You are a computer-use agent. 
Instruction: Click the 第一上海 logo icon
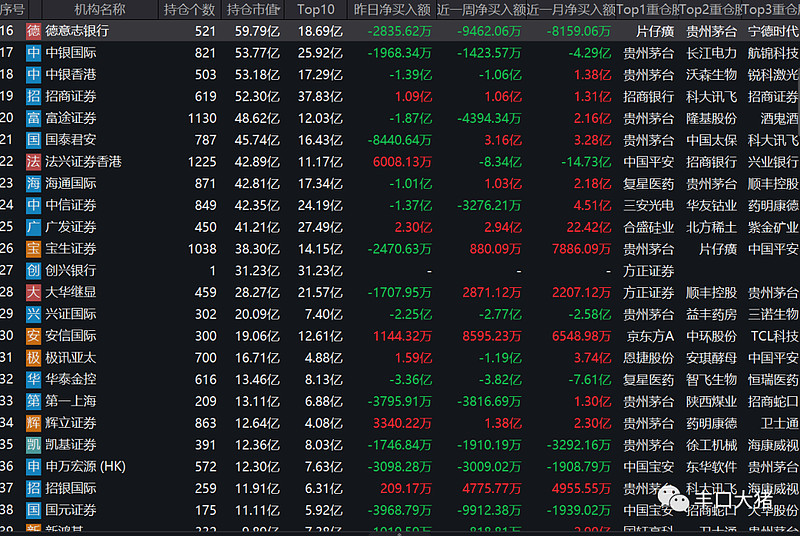point(34,401)
